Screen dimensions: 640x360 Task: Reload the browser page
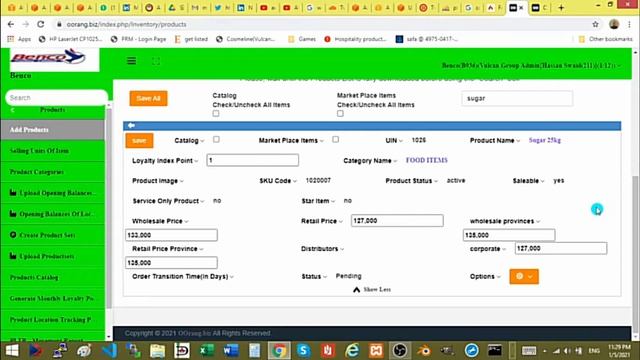tap(40, 24)
